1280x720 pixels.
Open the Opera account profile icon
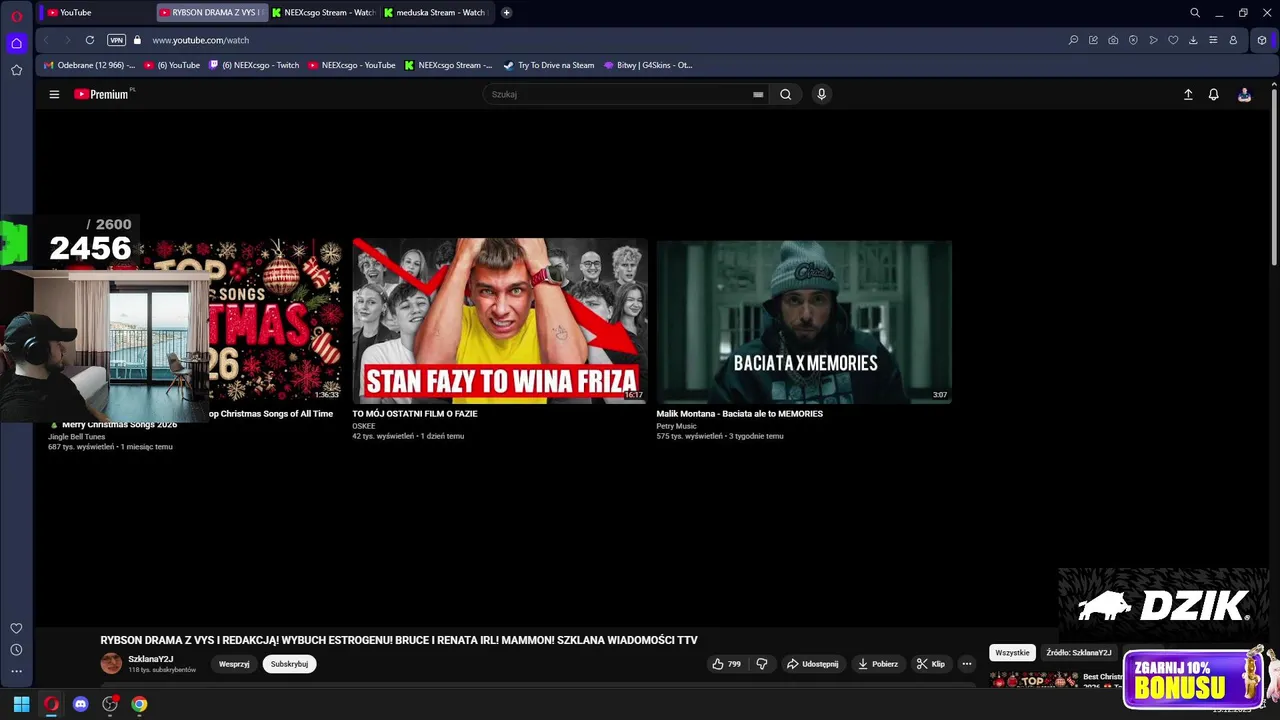point(1233,40)
